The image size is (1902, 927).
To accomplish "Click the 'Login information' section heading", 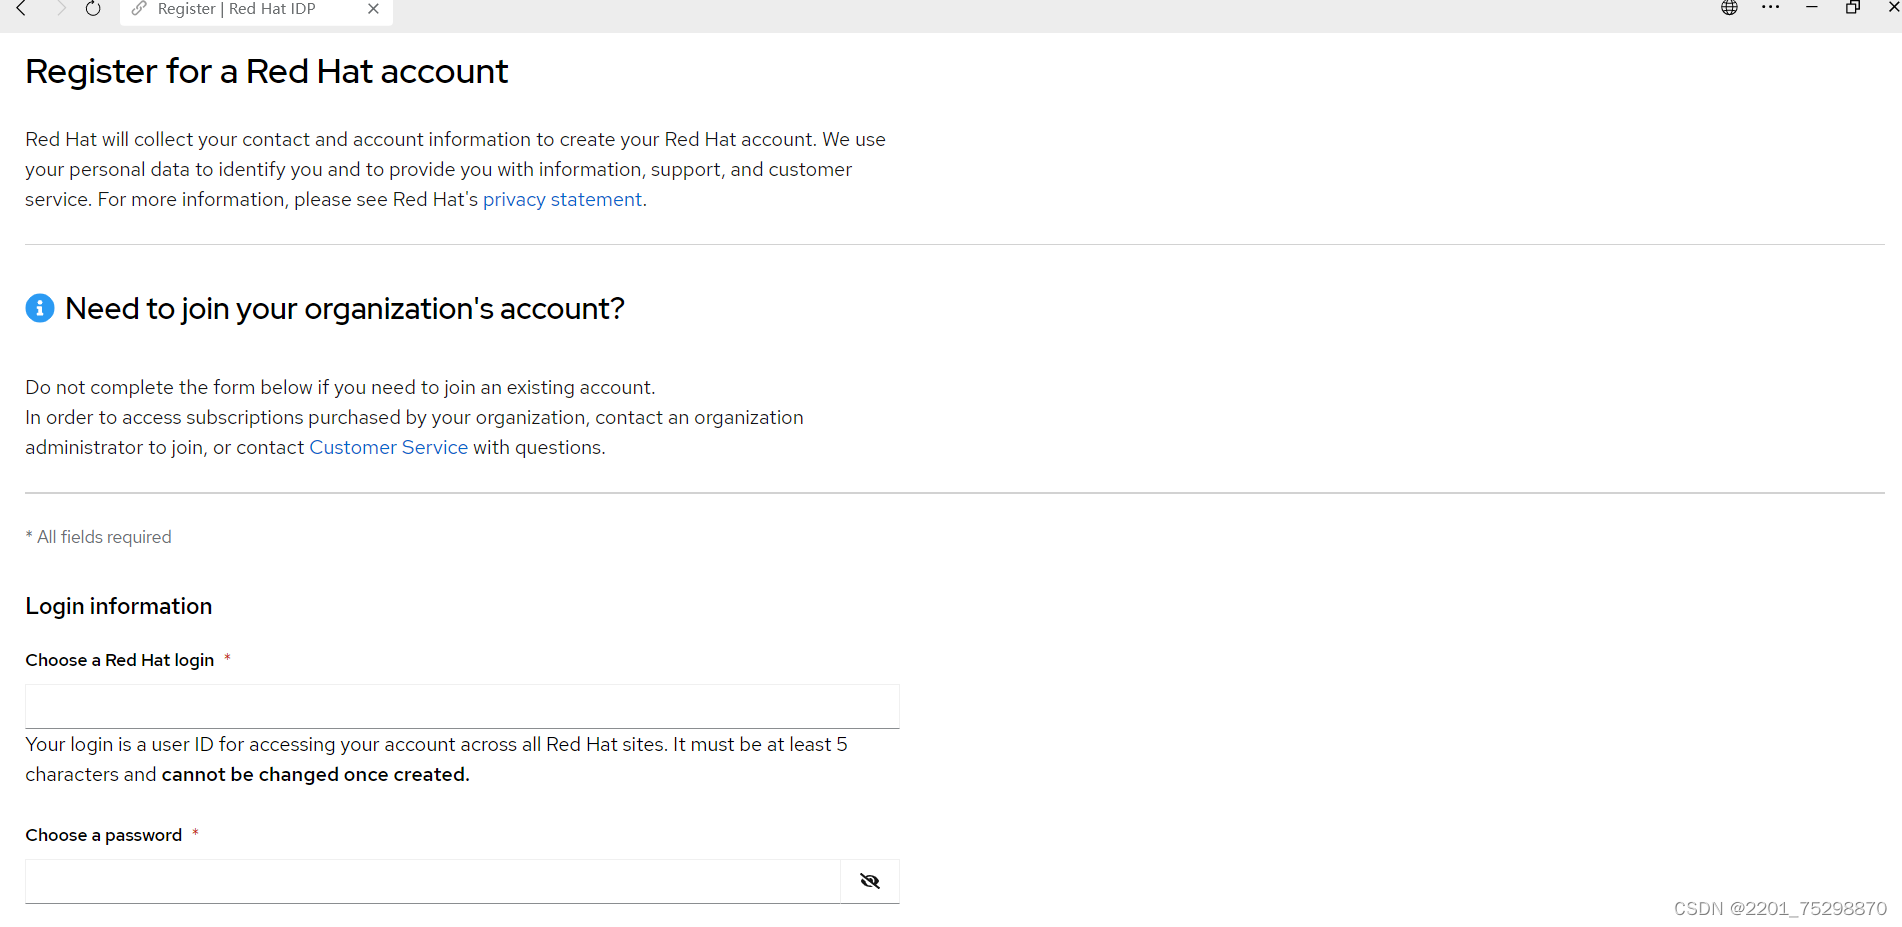I will point(119,606).
